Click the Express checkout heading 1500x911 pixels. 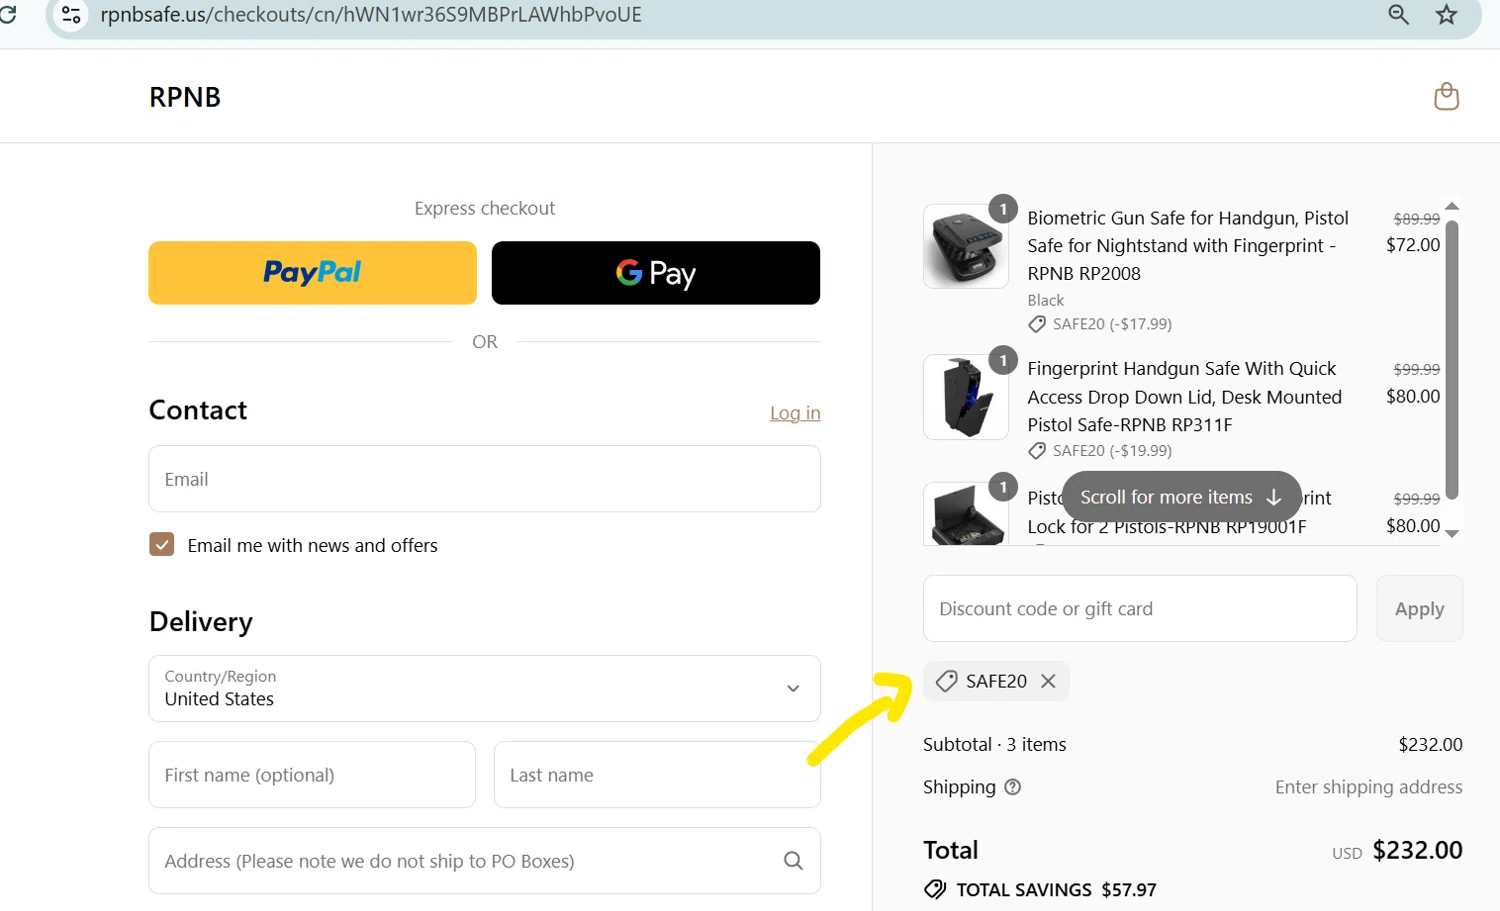(x=484, y=208)
